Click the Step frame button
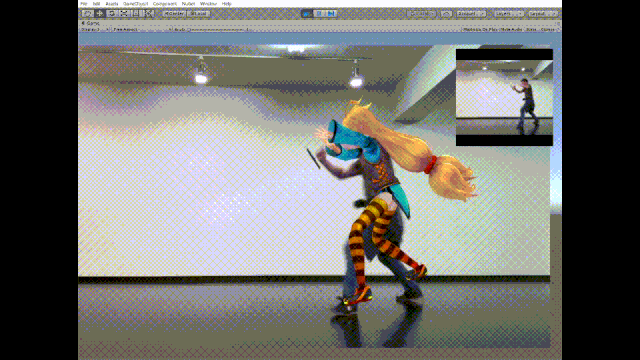The image size is (640, 360). tap(331, 13)
